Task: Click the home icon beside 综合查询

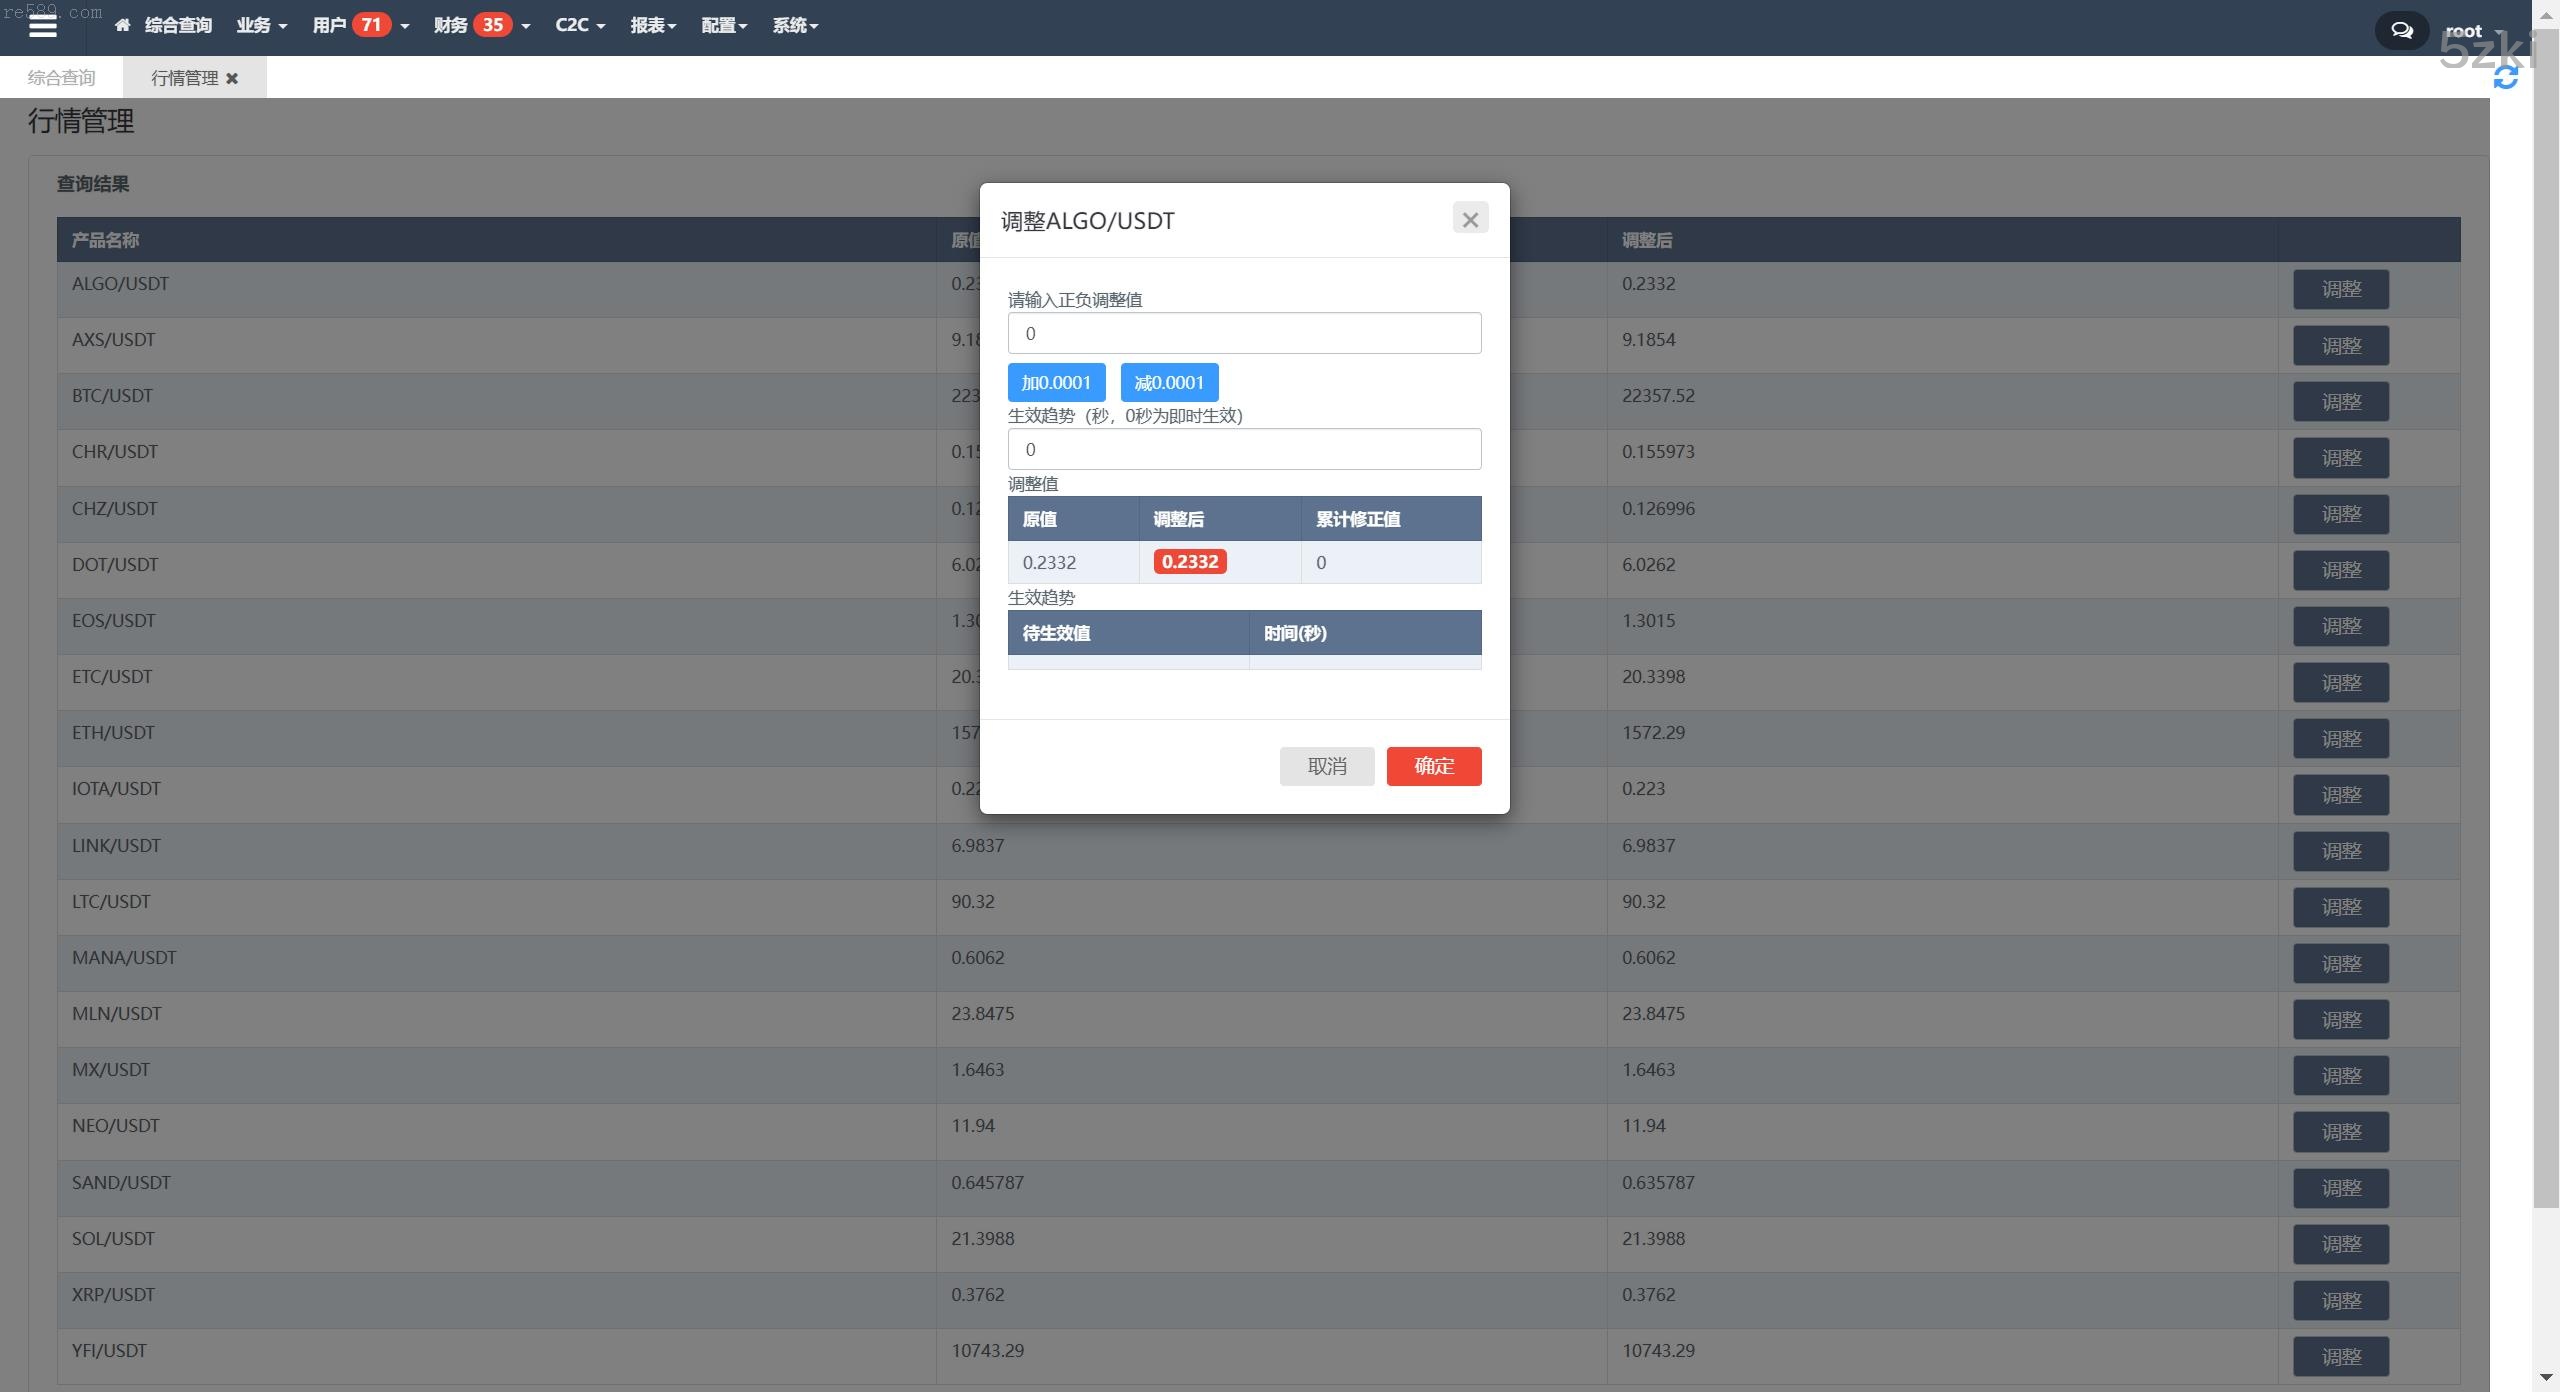Action: pos(122,26)
